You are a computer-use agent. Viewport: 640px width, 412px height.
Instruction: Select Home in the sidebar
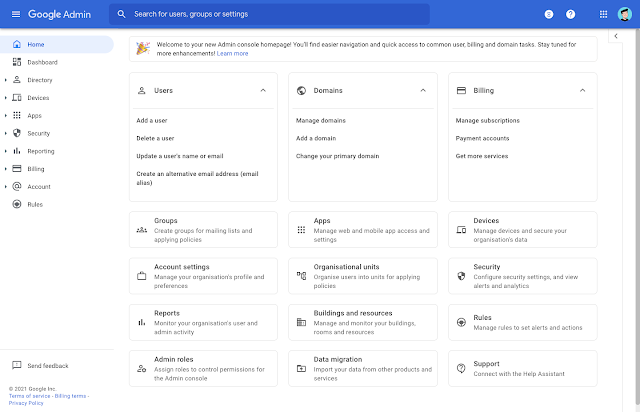coord(57,44)
